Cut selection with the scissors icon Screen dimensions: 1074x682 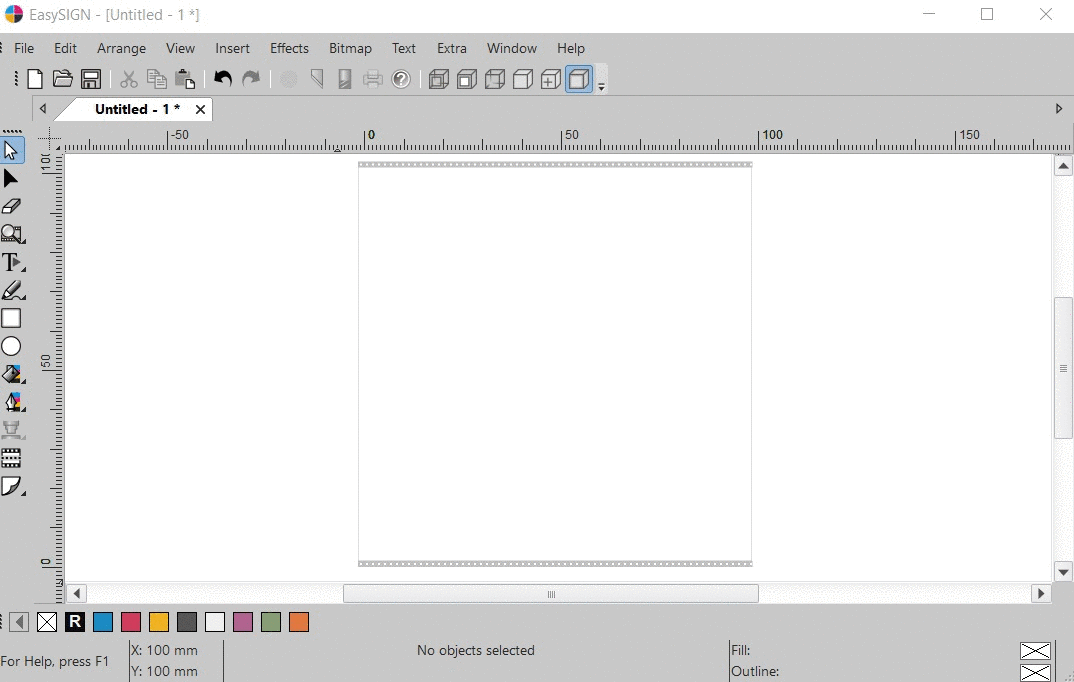(128, 79)
